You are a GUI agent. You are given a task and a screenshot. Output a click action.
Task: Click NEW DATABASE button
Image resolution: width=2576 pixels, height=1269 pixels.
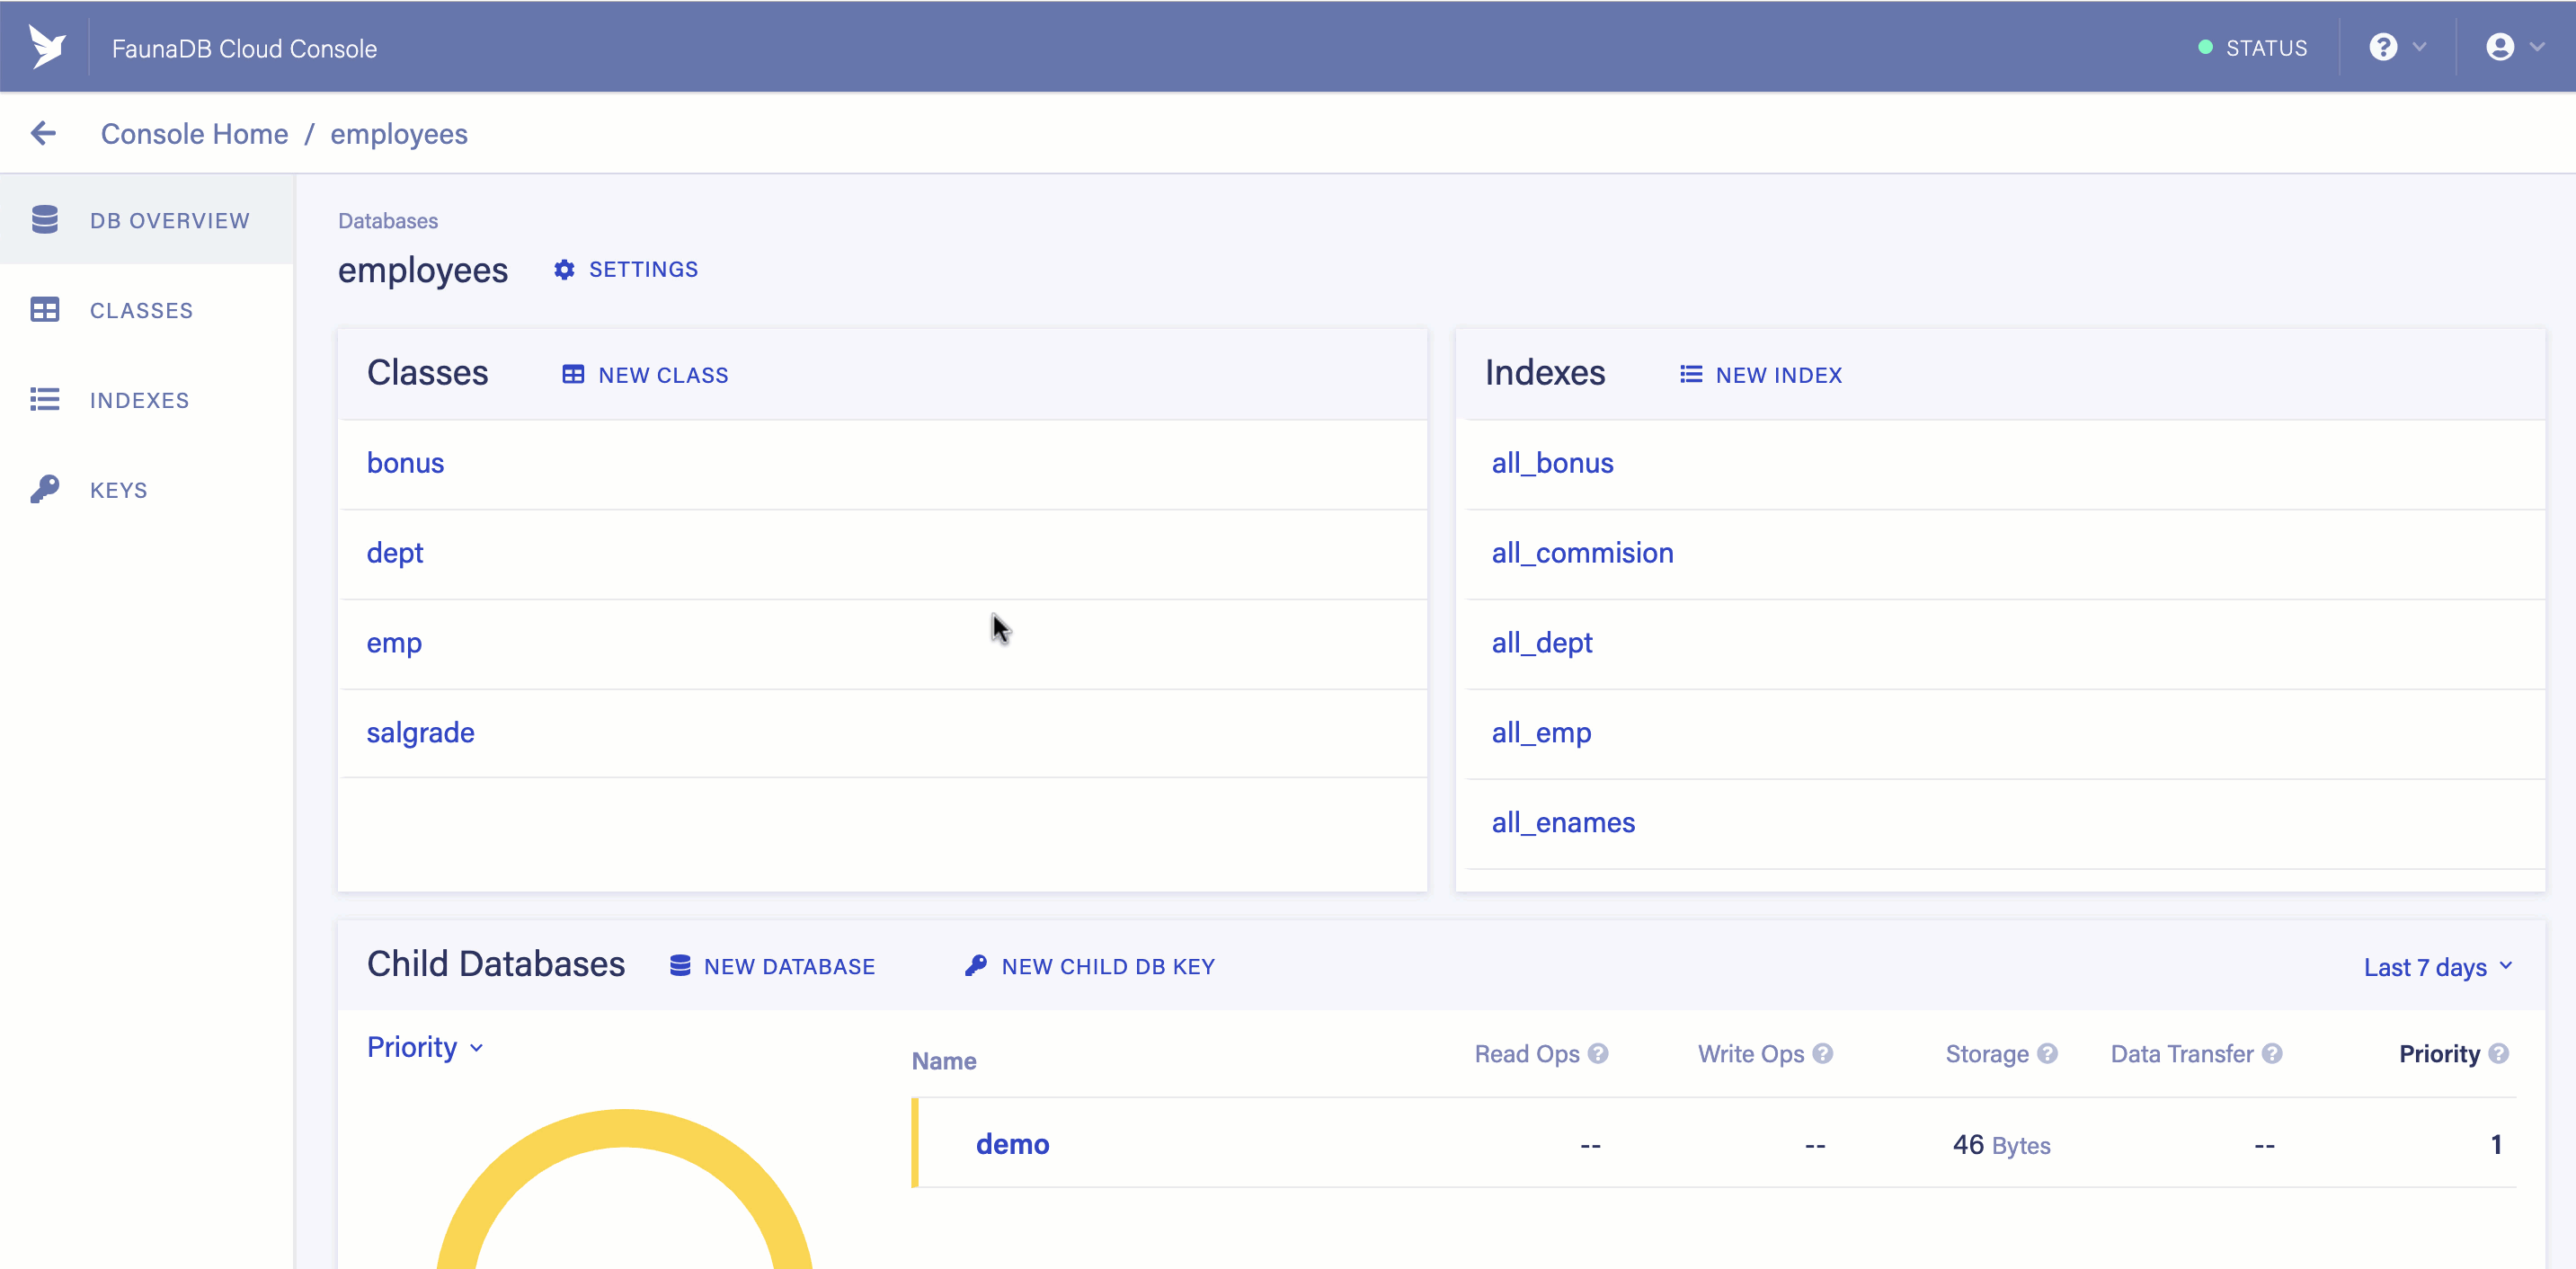click(772, 966)
